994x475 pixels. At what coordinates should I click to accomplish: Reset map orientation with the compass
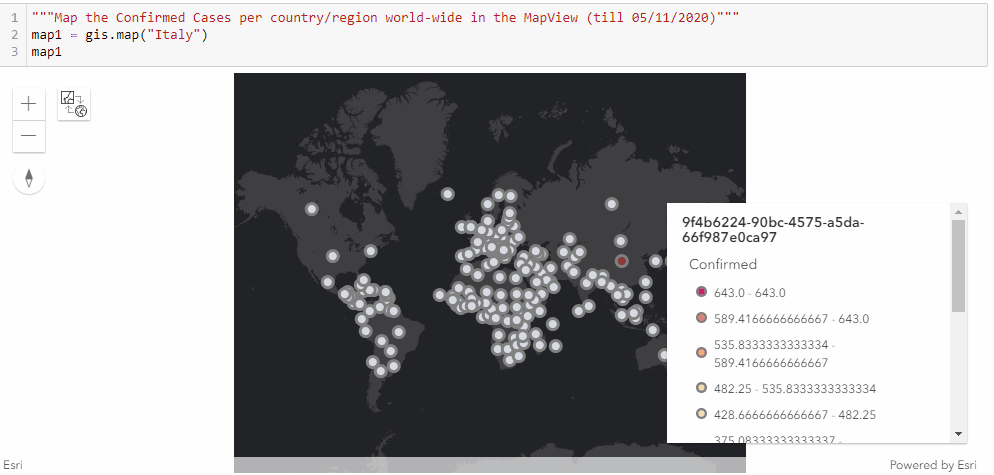(29, 179)
